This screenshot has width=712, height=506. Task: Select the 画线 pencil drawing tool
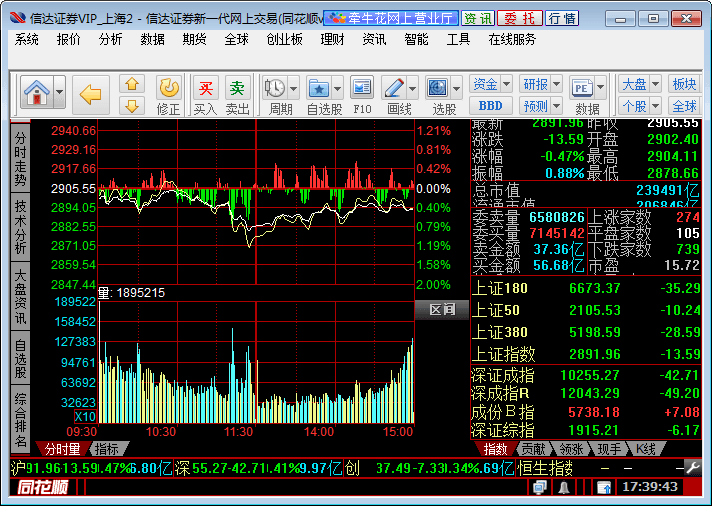pyautogui.click(x=394, y=88)
